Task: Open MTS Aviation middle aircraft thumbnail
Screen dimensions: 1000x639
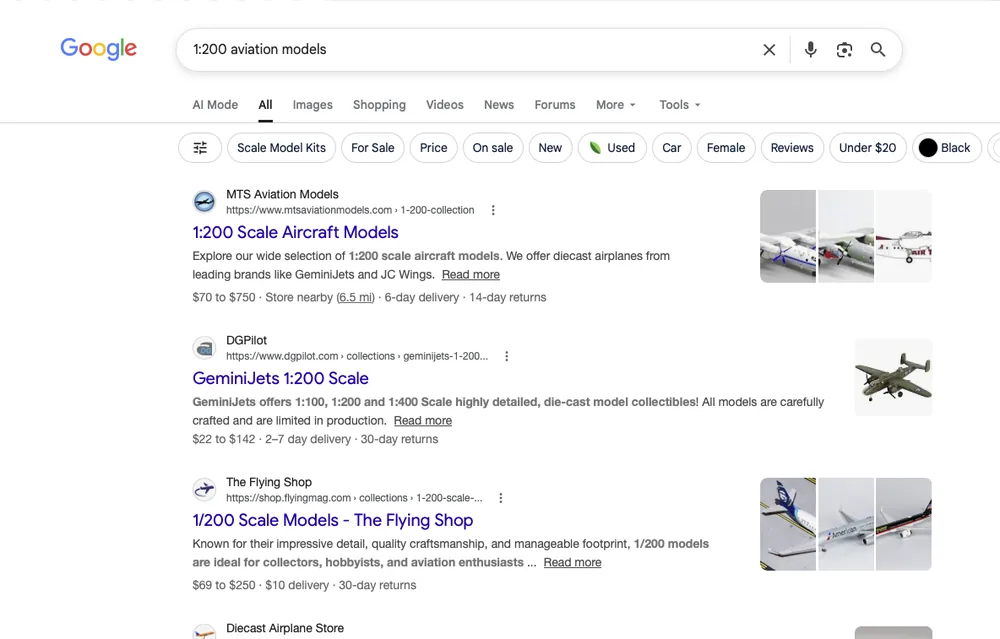Action: click(x=846, y=236)
